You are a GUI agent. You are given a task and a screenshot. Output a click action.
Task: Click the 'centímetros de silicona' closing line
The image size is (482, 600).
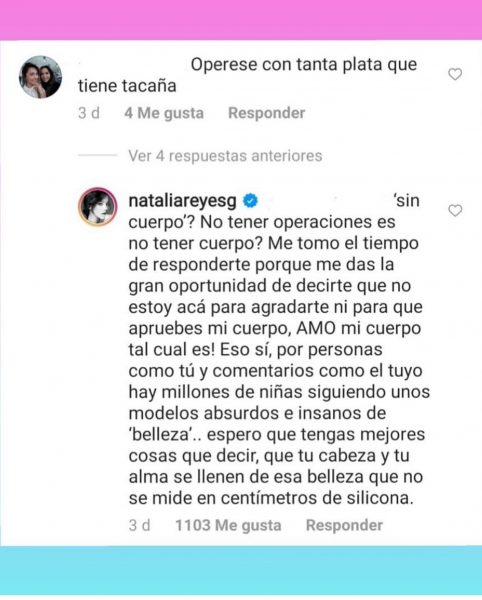tap(271, 498)
